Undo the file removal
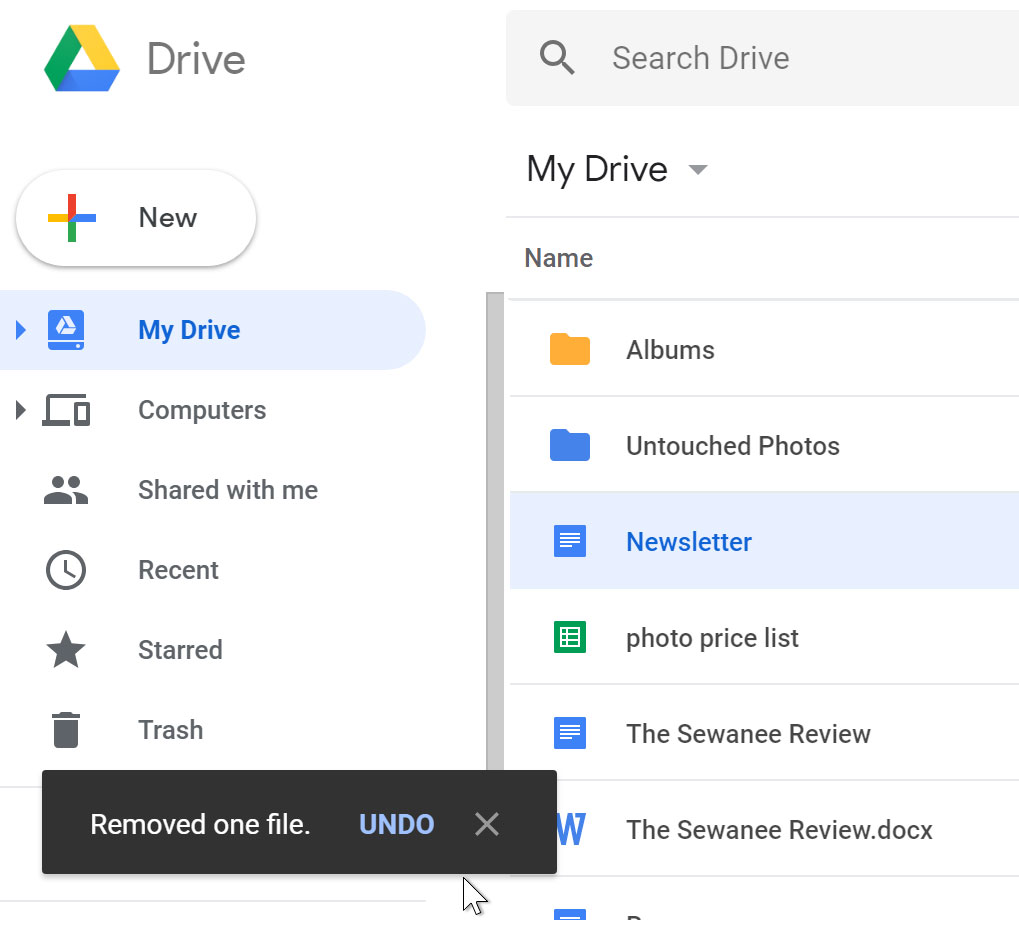 (x=396, y=824)
